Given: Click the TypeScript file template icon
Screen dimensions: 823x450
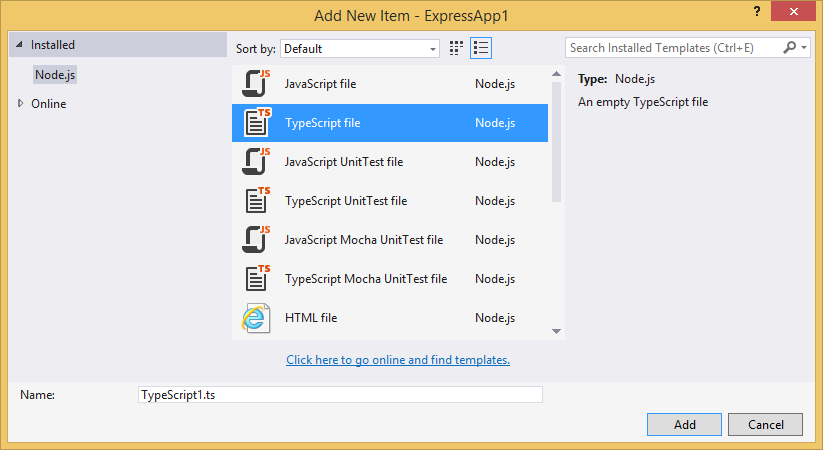Looking at the screenshot, I should coord(257,123).
